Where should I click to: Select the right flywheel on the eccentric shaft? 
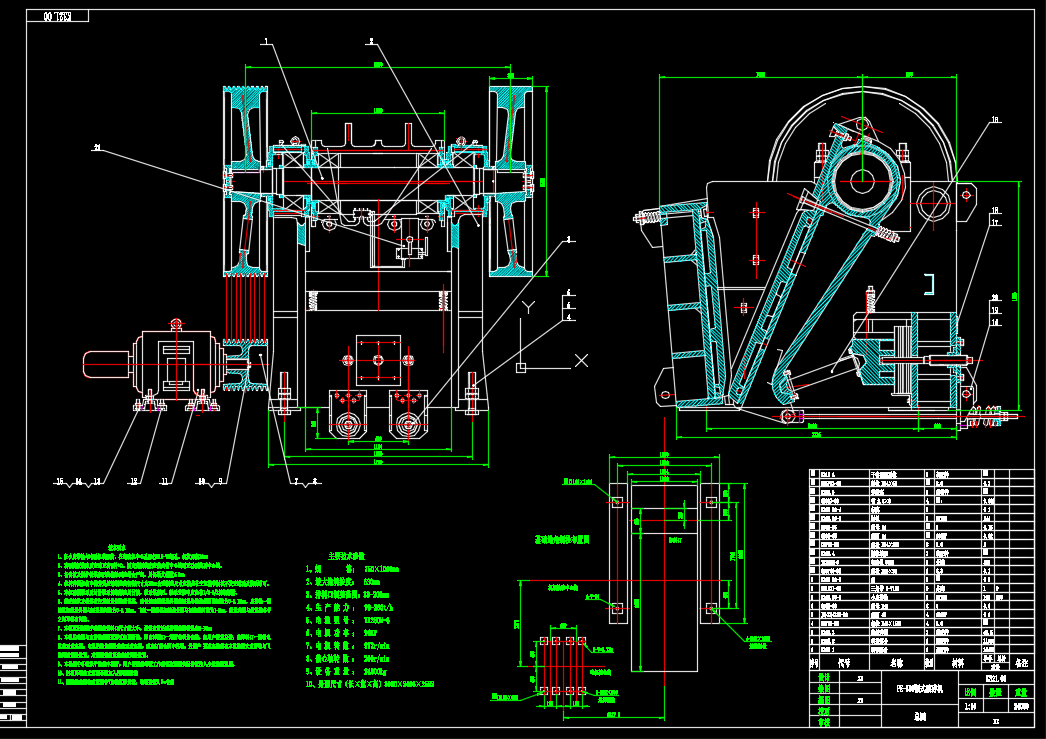[x=513, y=180]
